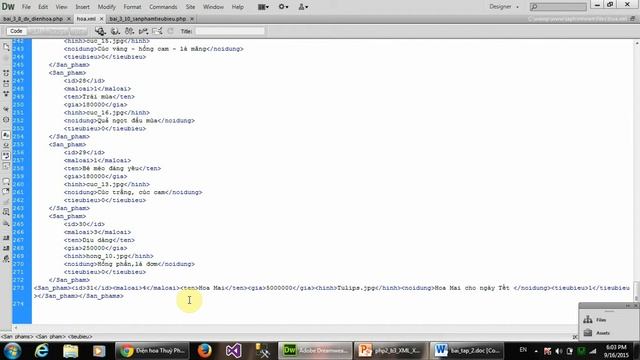
Task: Click Wrap Tag icon in coding toolbar
Action: coord(6,202)
